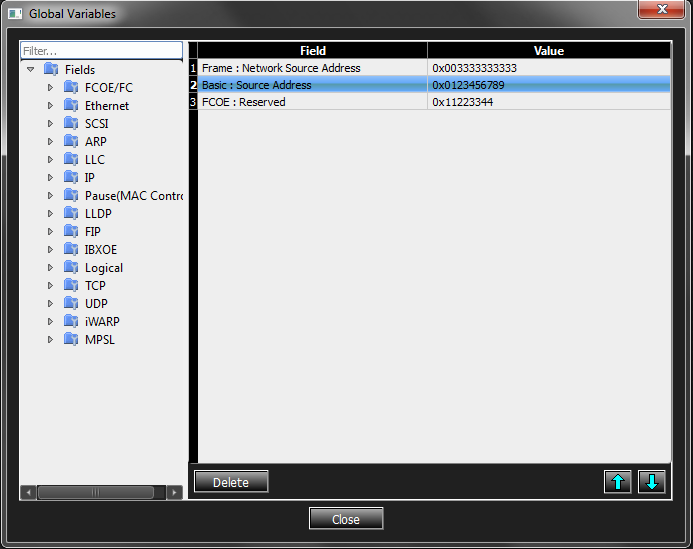Click the LLDP folder icon

[71, 214]
